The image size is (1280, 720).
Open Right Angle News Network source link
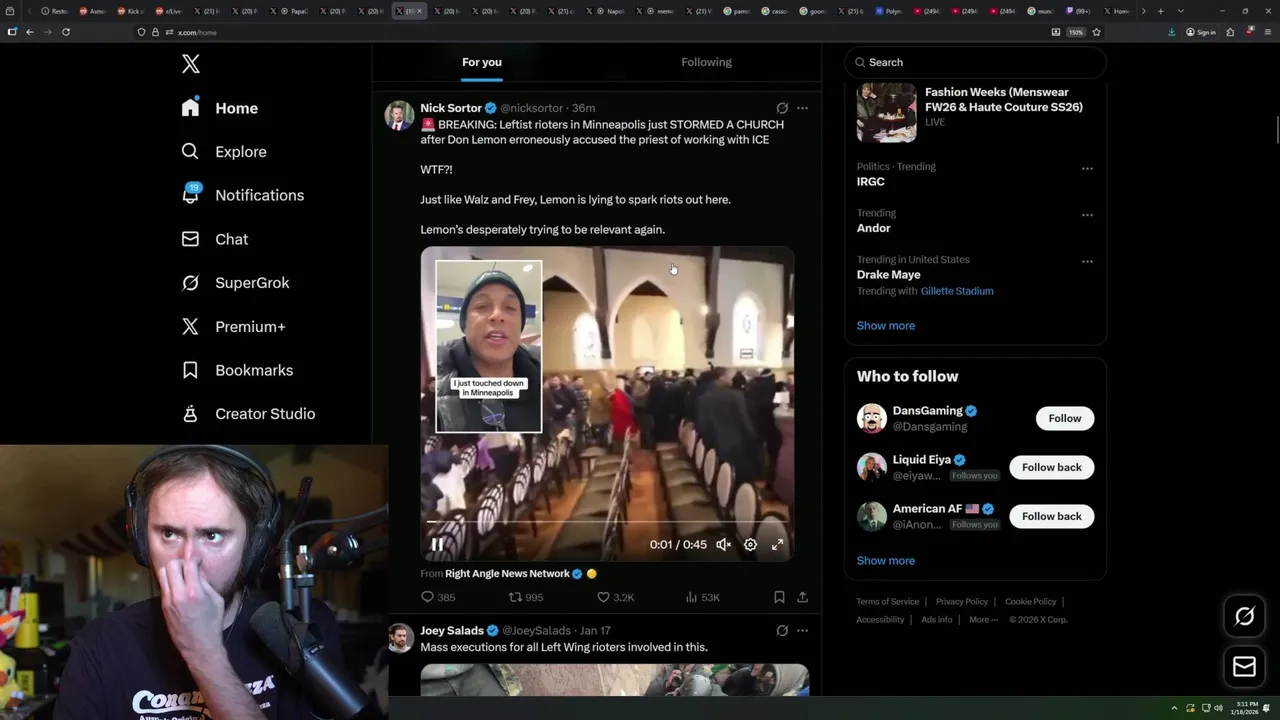[507, 574]
